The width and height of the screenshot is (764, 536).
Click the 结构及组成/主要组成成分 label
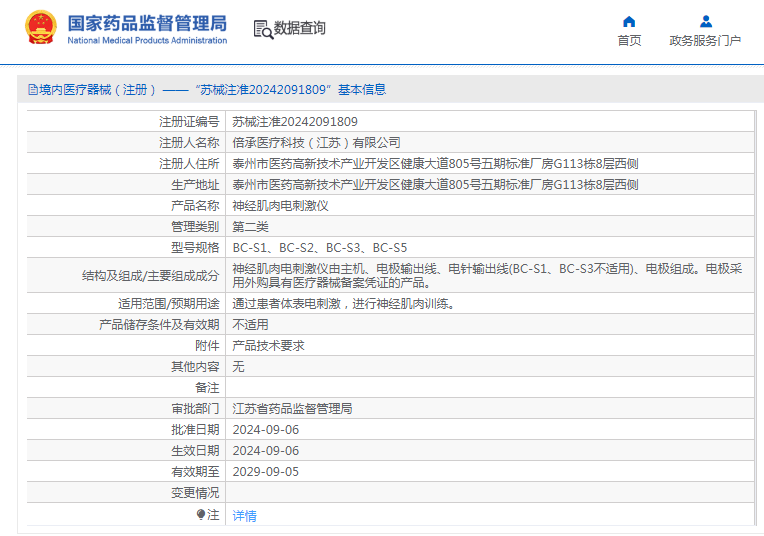(x=151, y=276)
